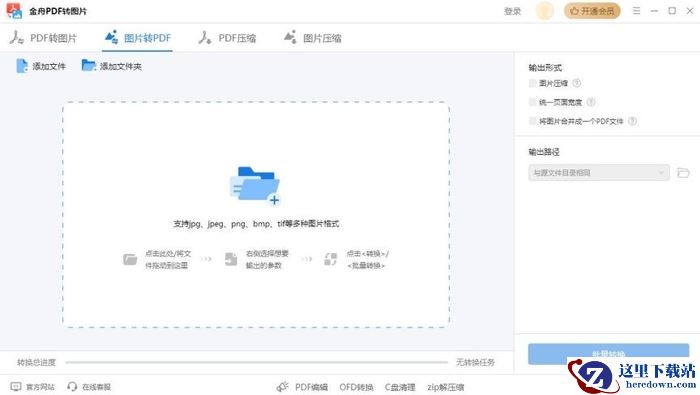Viewport: 700px width, 395px height.
Task: Click the monitor icon for 官方网站
Action: click(x=16, y=387)
